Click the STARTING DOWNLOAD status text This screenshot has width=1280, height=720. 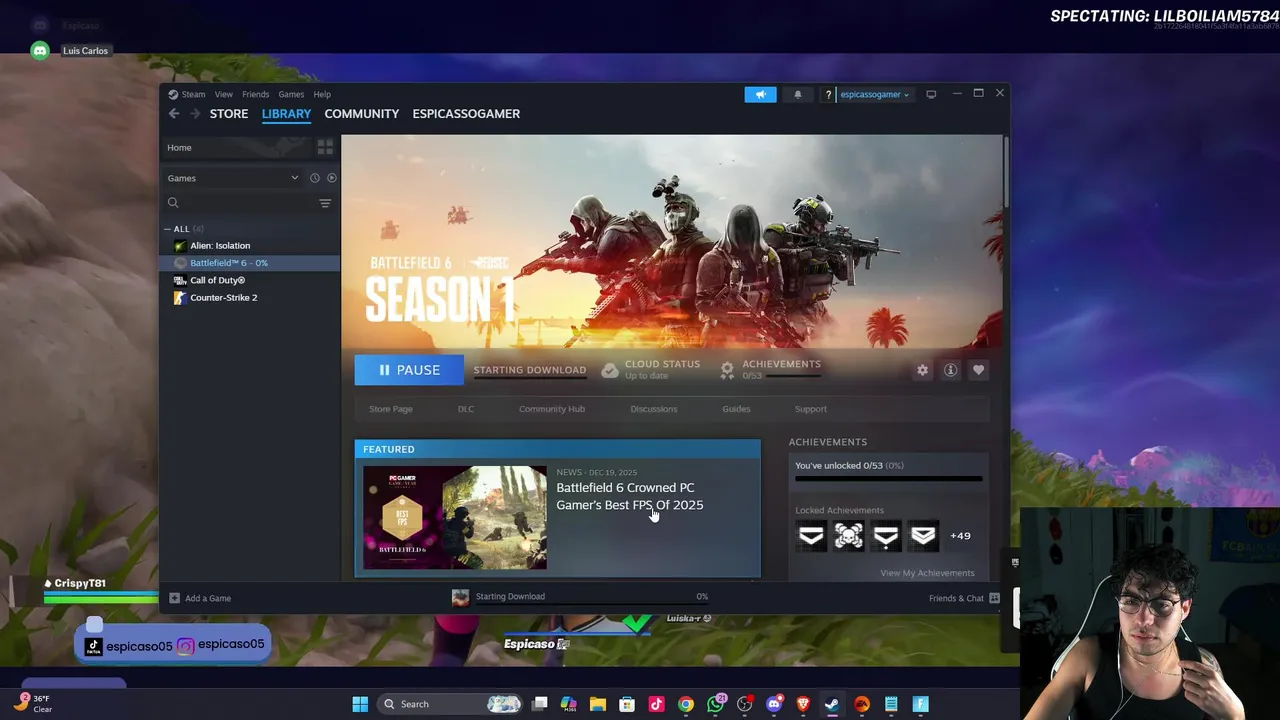tap(530, 370)
